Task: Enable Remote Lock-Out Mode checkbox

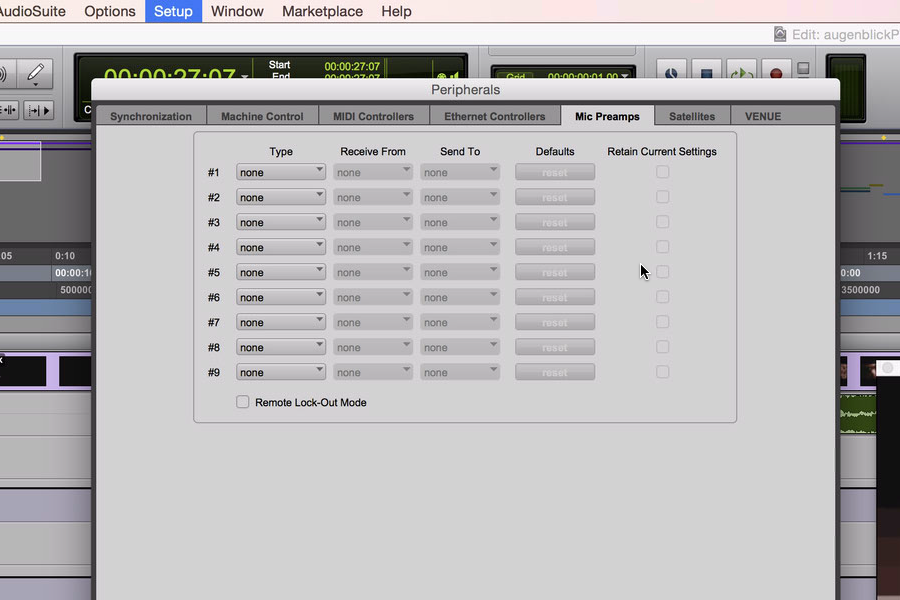Action: point(242,402)
